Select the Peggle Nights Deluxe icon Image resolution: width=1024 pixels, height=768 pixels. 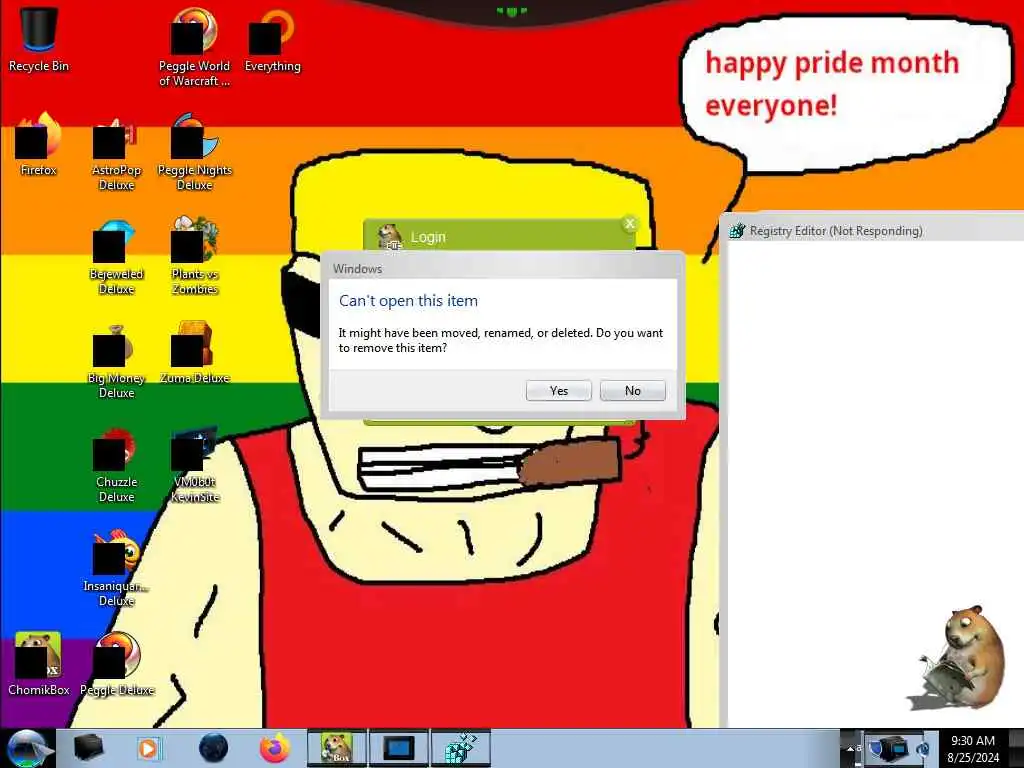coord(195,152)
